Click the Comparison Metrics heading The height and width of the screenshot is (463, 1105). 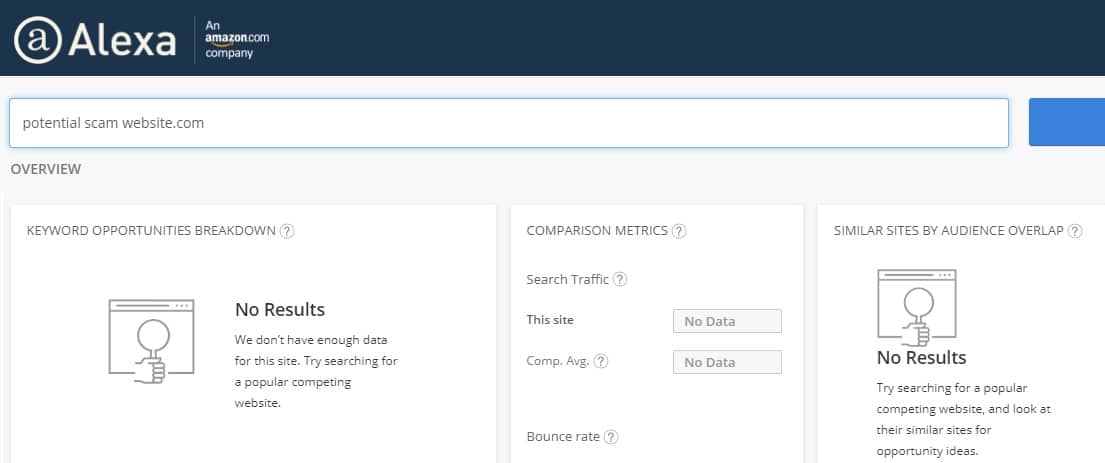(x=597, y=231)
